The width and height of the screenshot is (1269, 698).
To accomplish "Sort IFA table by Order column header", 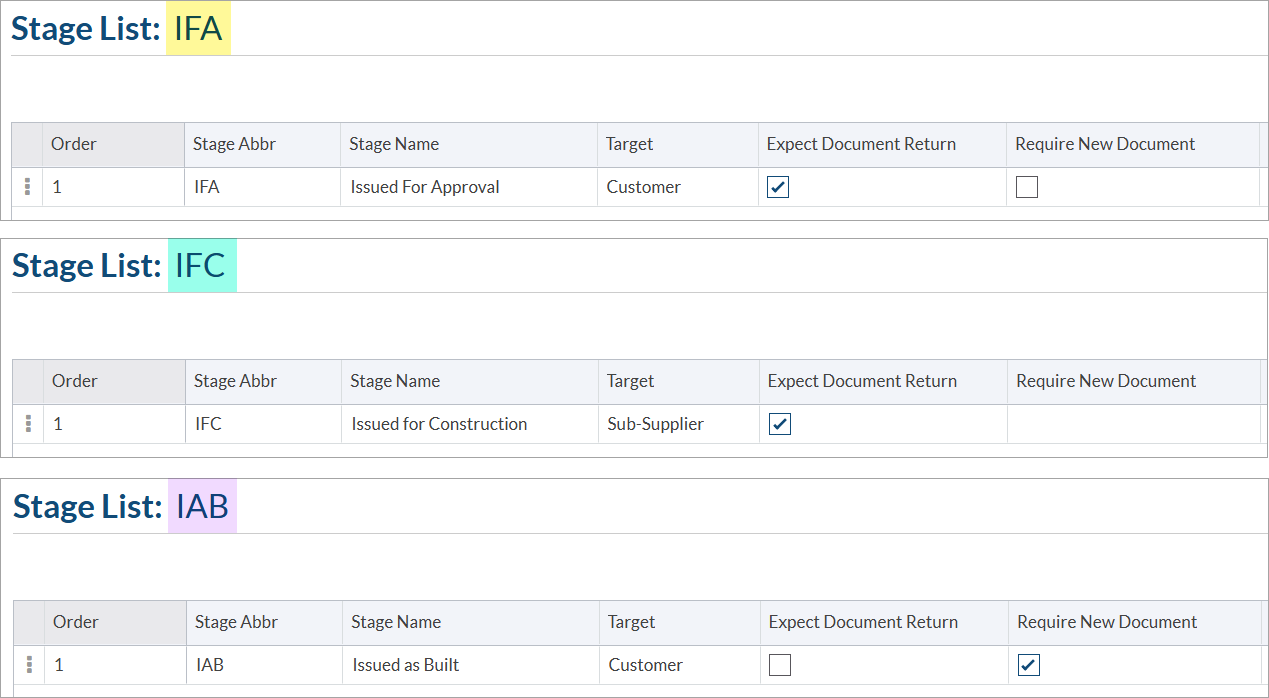I will click(x=74, y=144).
